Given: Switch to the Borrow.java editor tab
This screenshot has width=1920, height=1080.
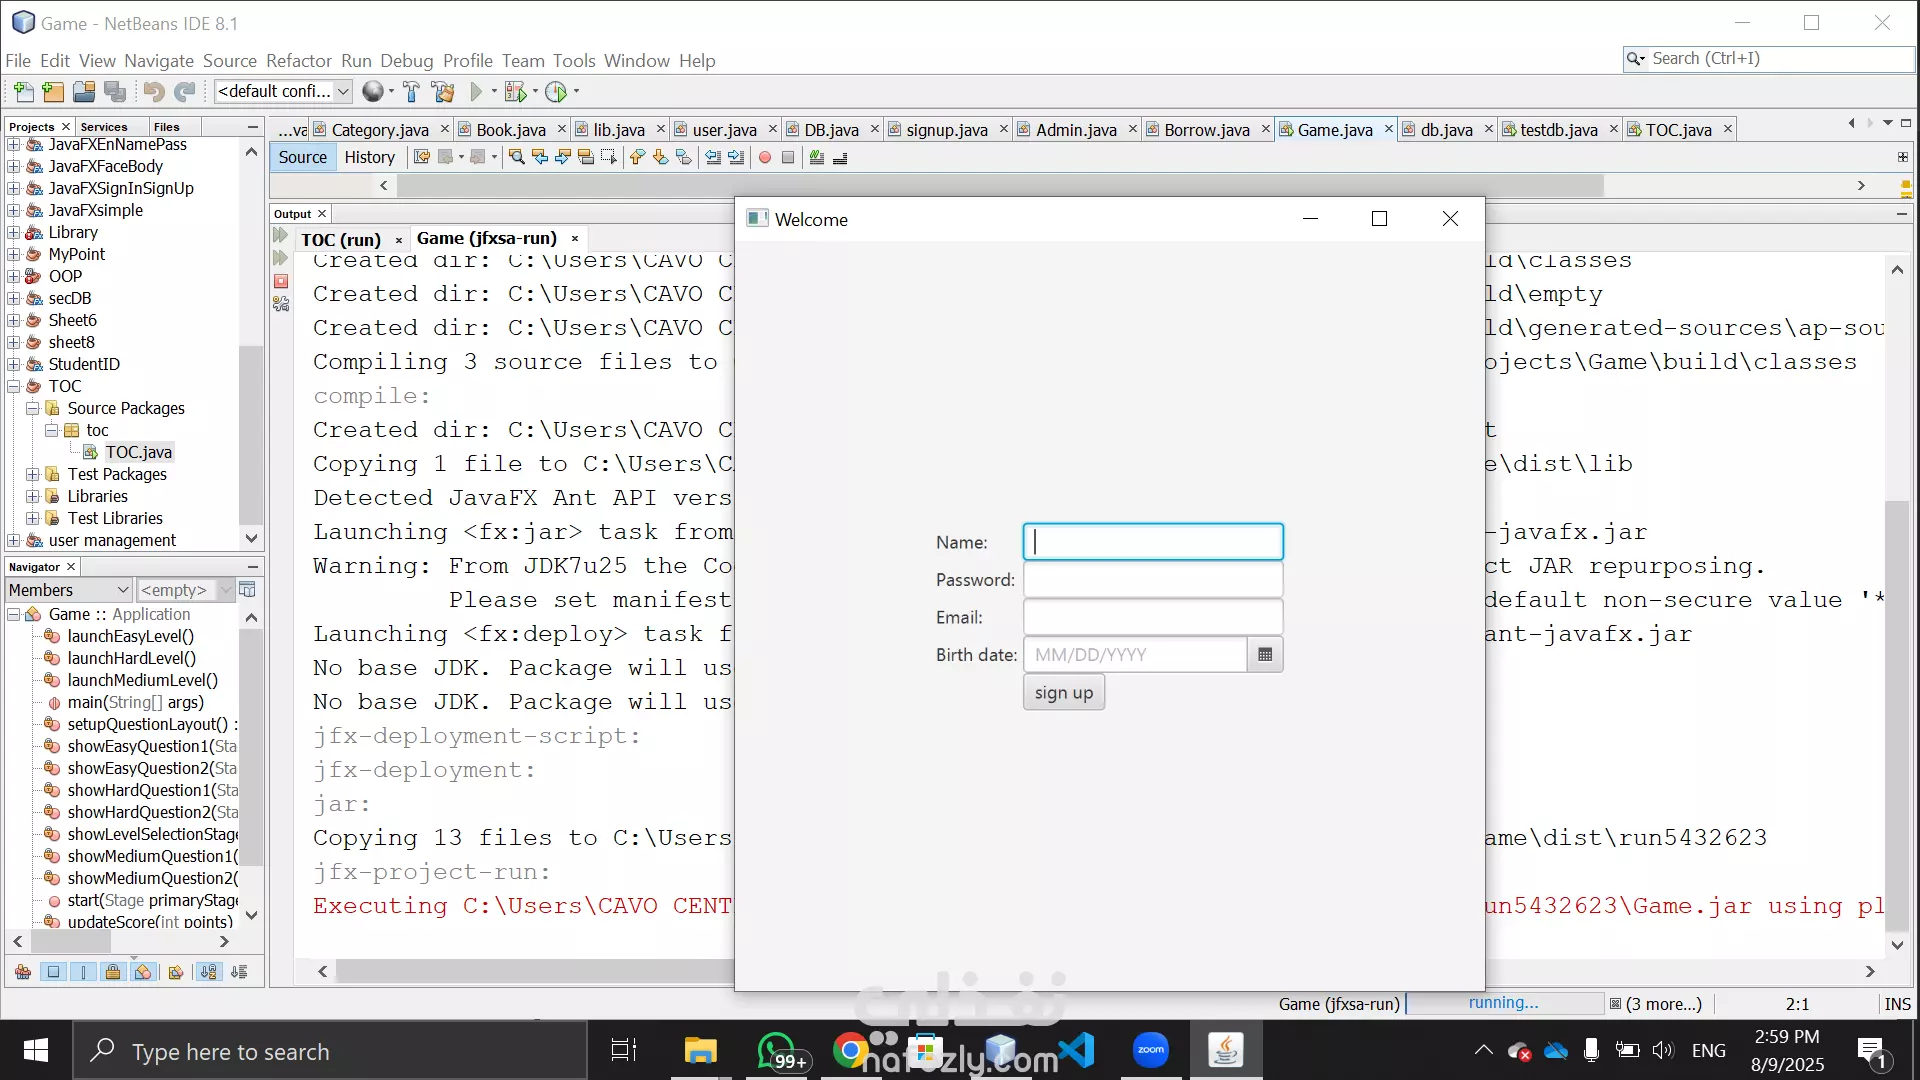Looking at the screenshot, I should pos(1206,130).
